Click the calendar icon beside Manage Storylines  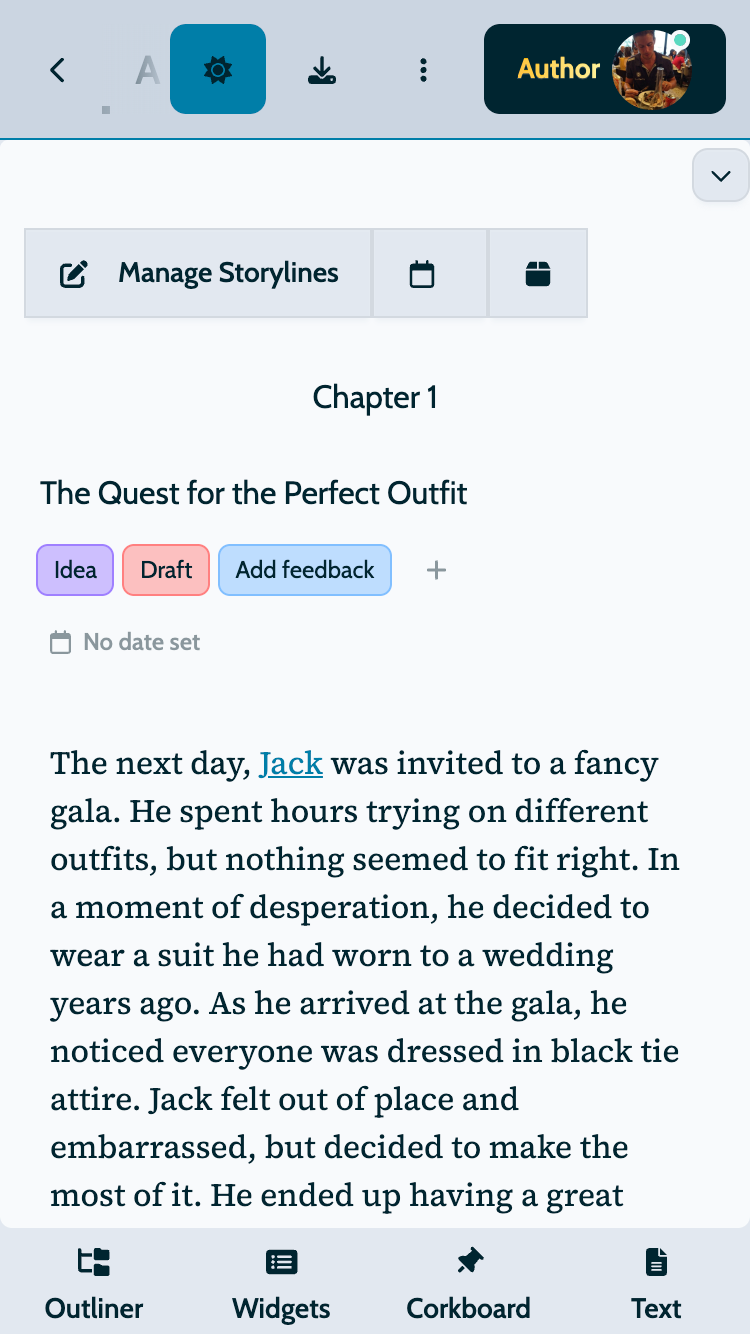point(422,274)
